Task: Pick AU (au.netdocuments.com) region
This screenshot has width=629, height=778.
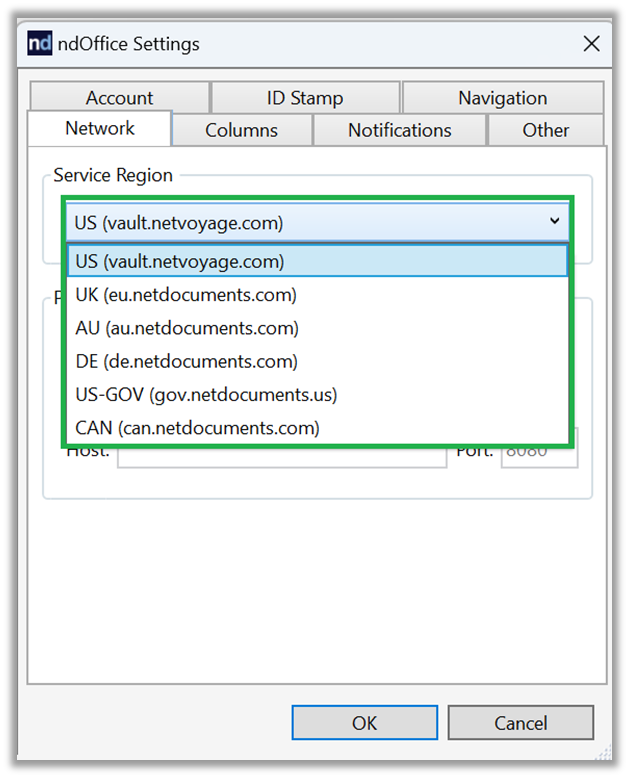Action: (317, 328)
